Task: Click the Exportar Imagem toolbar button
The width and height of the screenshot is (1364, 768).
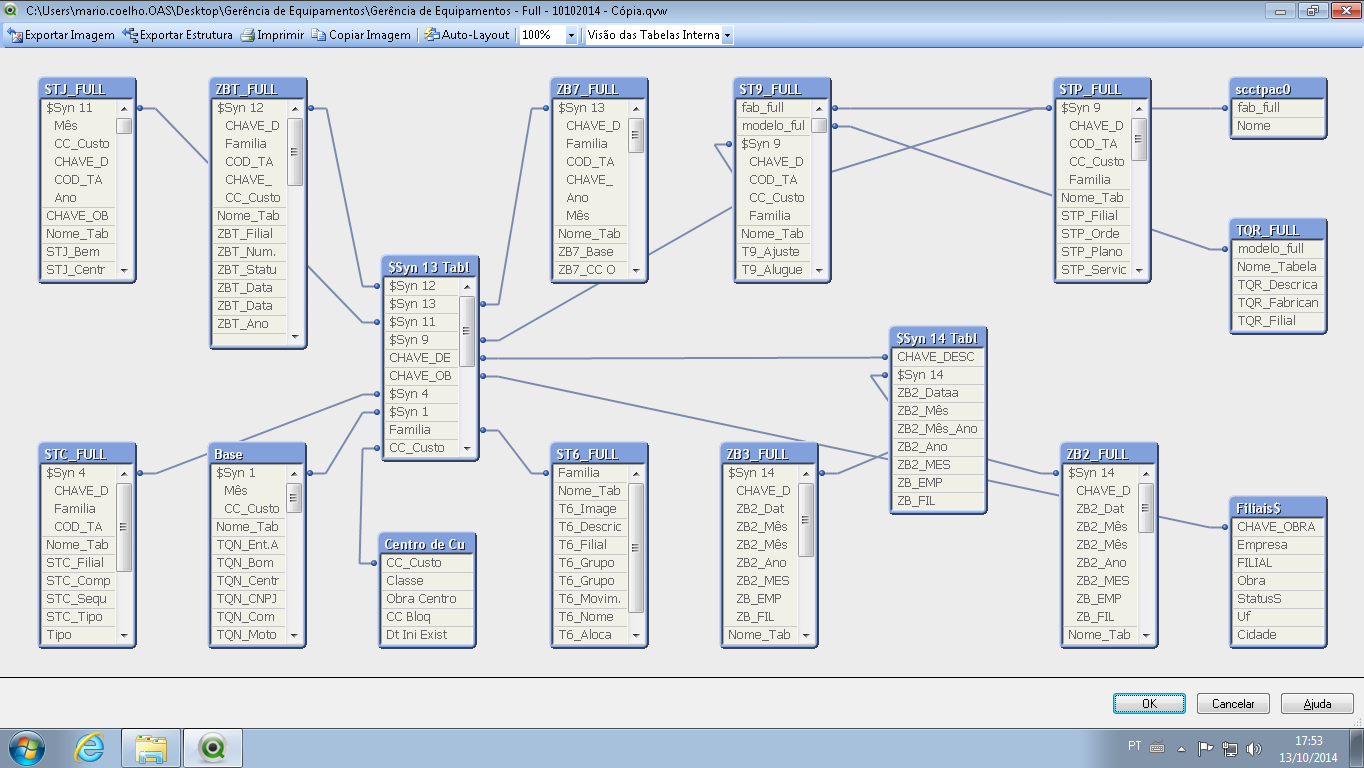Action: point(61,35)
